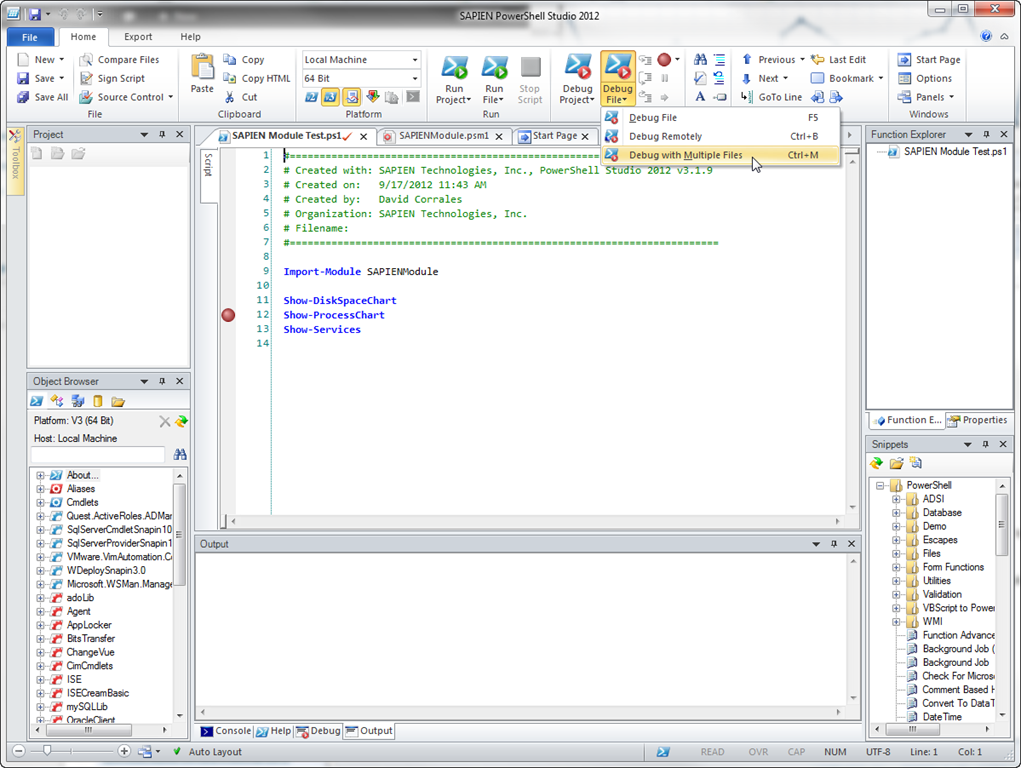Click the search binoculars in Object Browser
This screenshot has height=768, width=1021.
click(x=180, y=454)
